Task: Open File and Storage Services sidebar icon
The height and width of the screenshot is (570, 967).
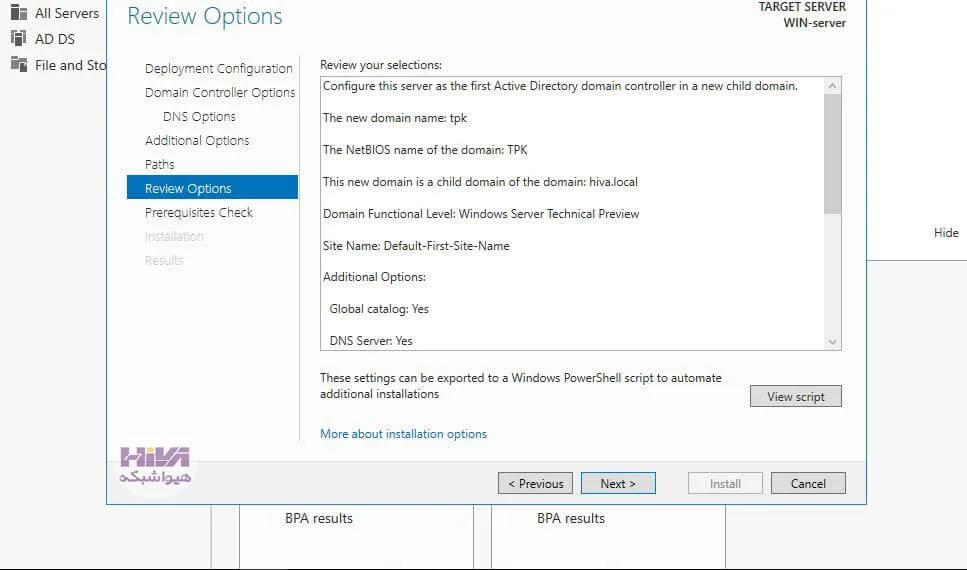Action: (19, 64)
